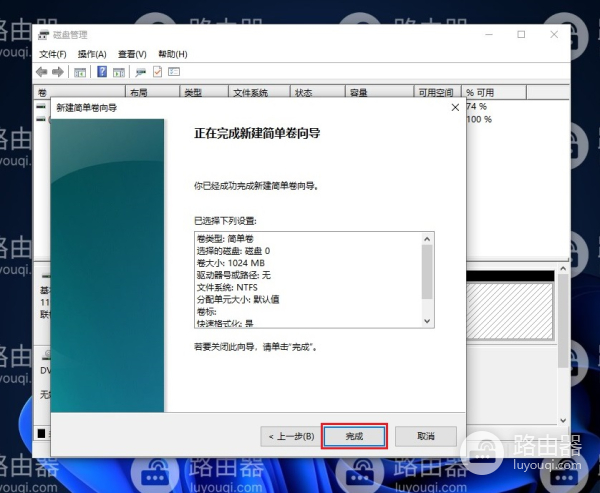Click the '卷类型: 简单卷' line
This screenshot has width=600, height=493.
(x=225, y=239)
